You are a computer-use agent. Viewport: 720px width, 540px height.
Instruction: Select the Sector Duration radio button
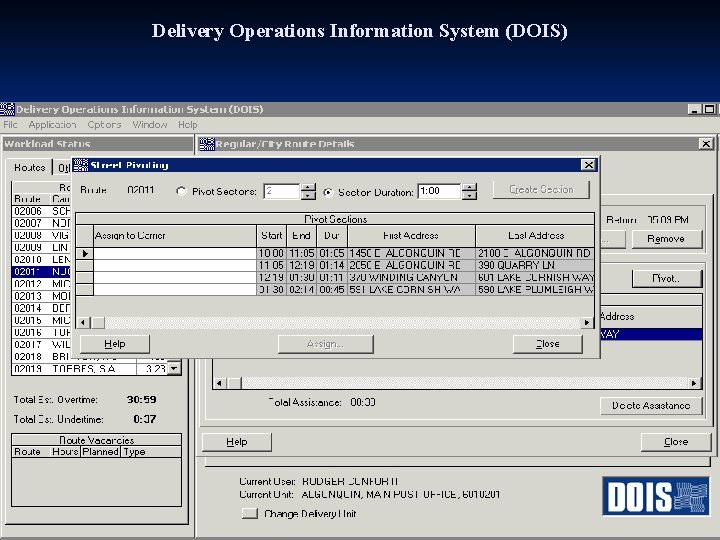coord(328,192)
